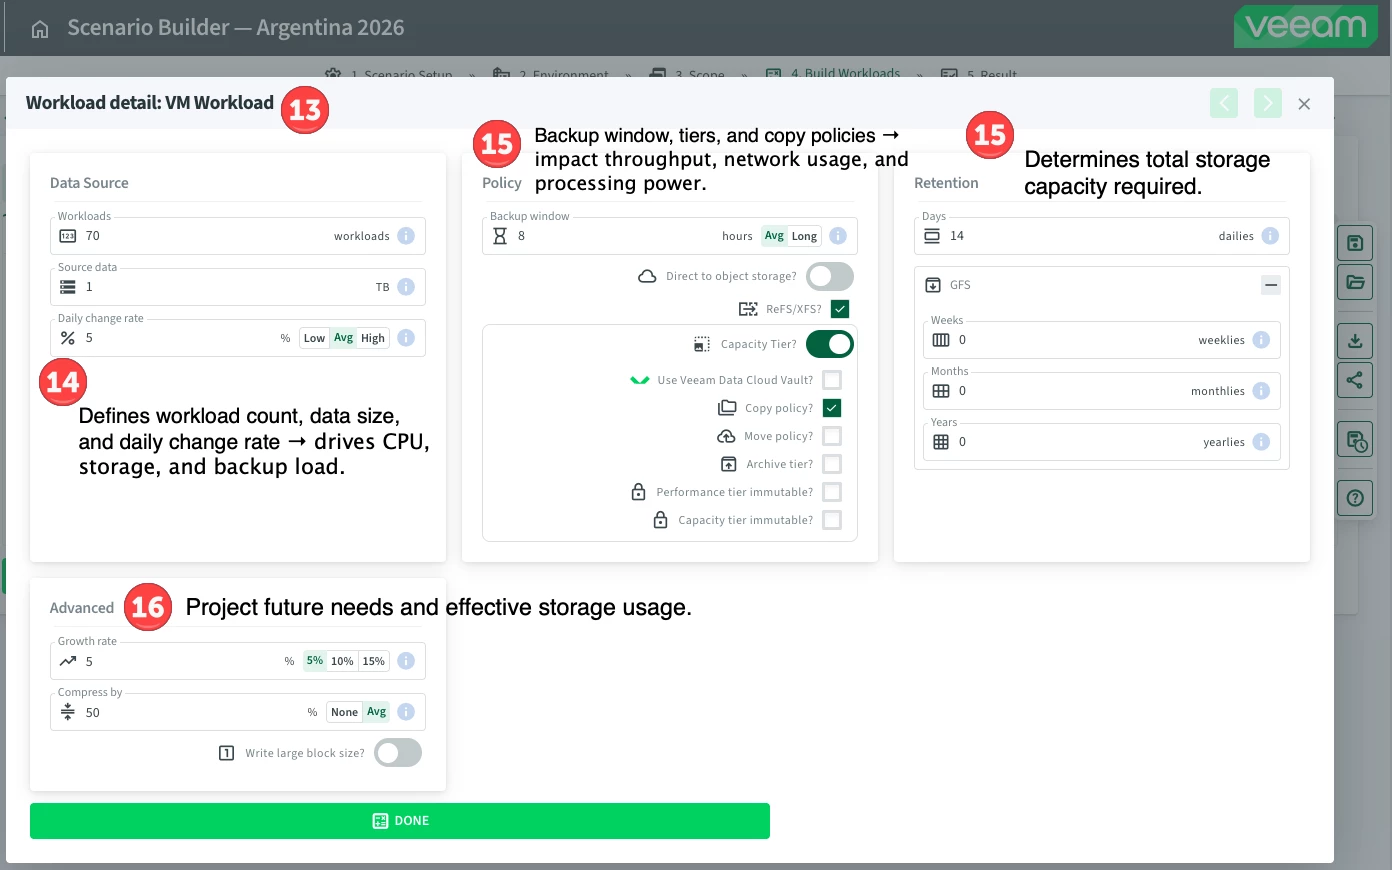Open info for the Months field
Viewport: 1392px width, 870px height.
pos(1261,391)
